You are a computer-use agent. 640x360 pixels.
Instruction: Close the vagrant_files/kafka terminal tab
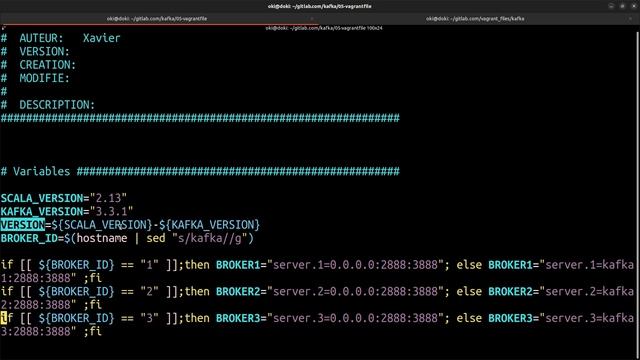(x=630, y=19)
